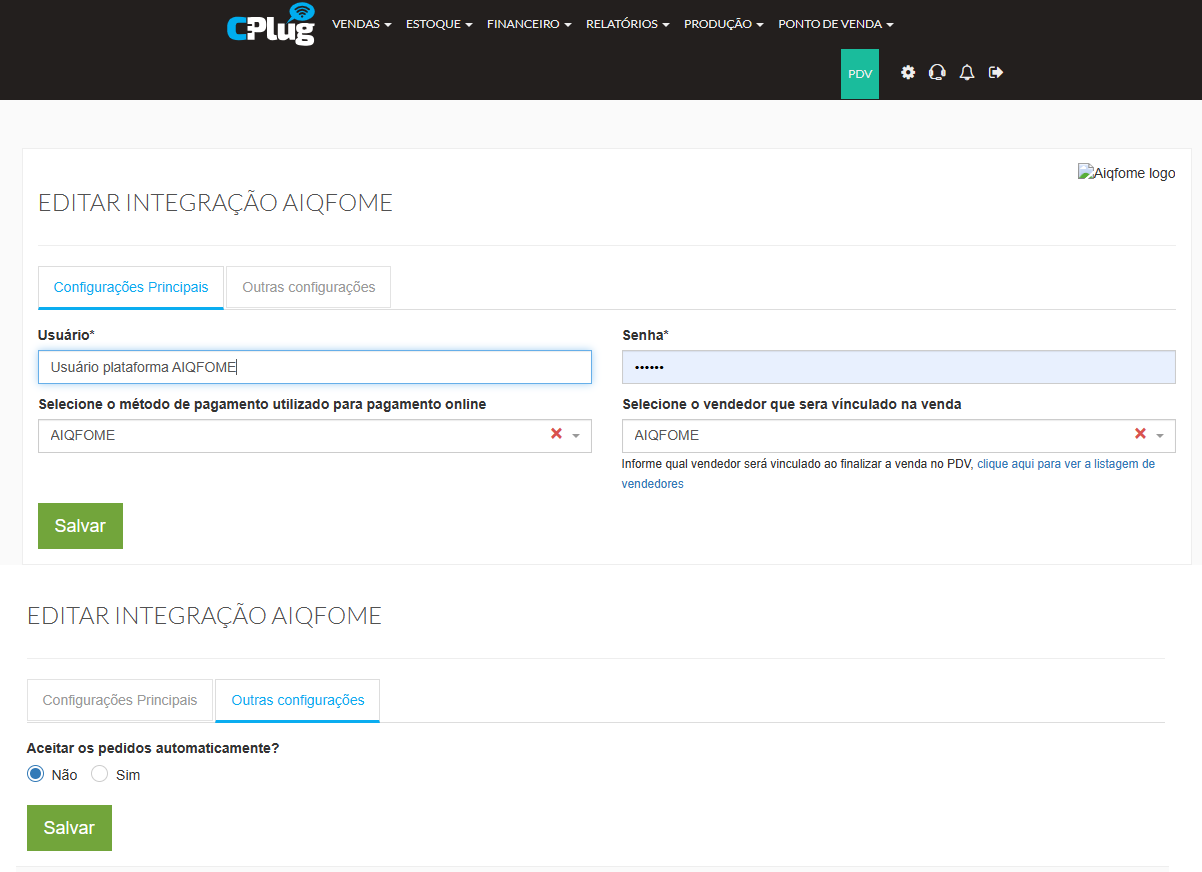Screen dimensions: 1202x872
Task: Select the Não radio option
Action: [36, 774]
